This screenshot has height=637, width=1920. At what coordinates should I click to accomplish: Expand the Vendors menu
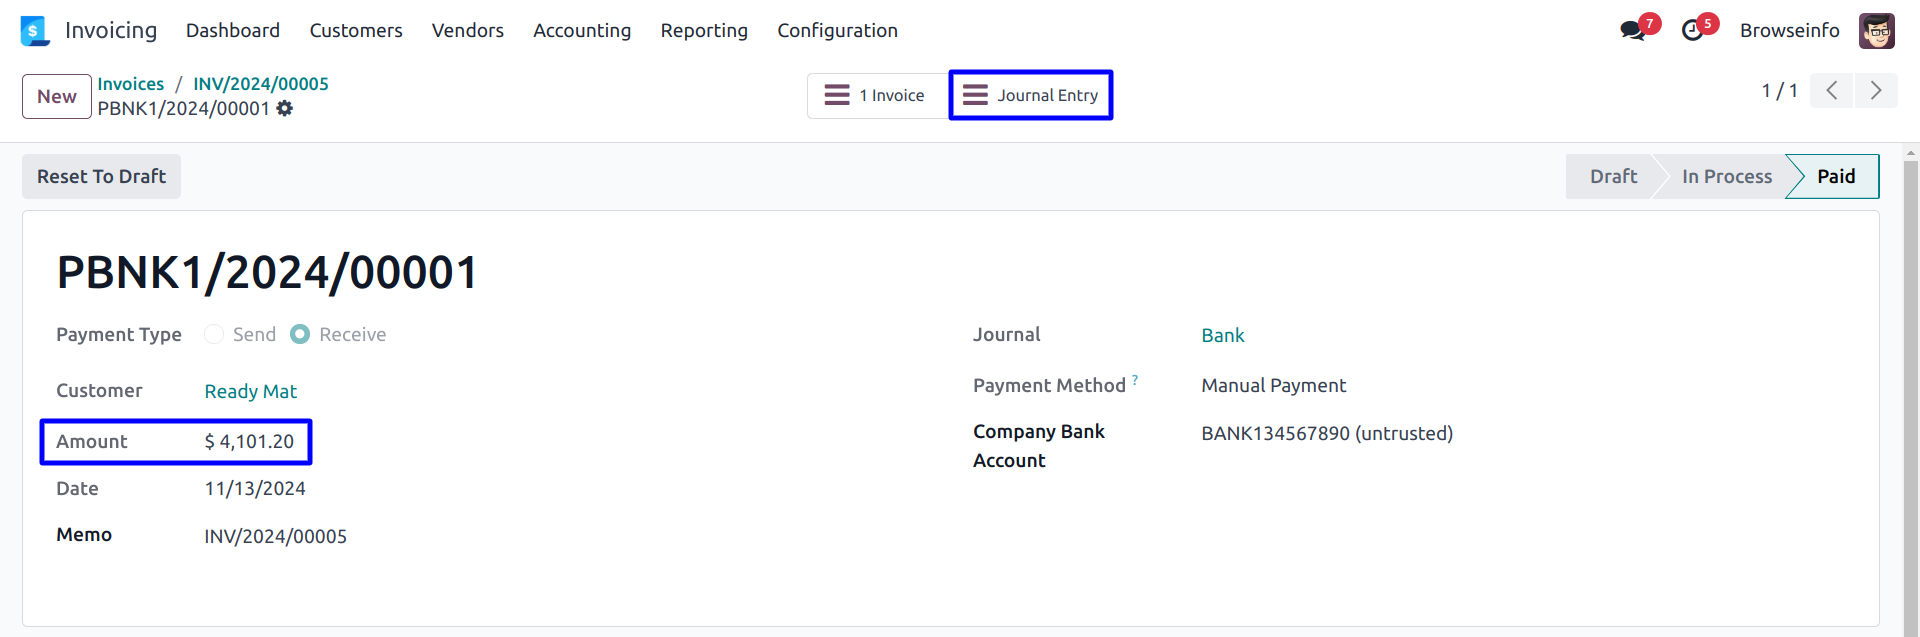(467, 31)
